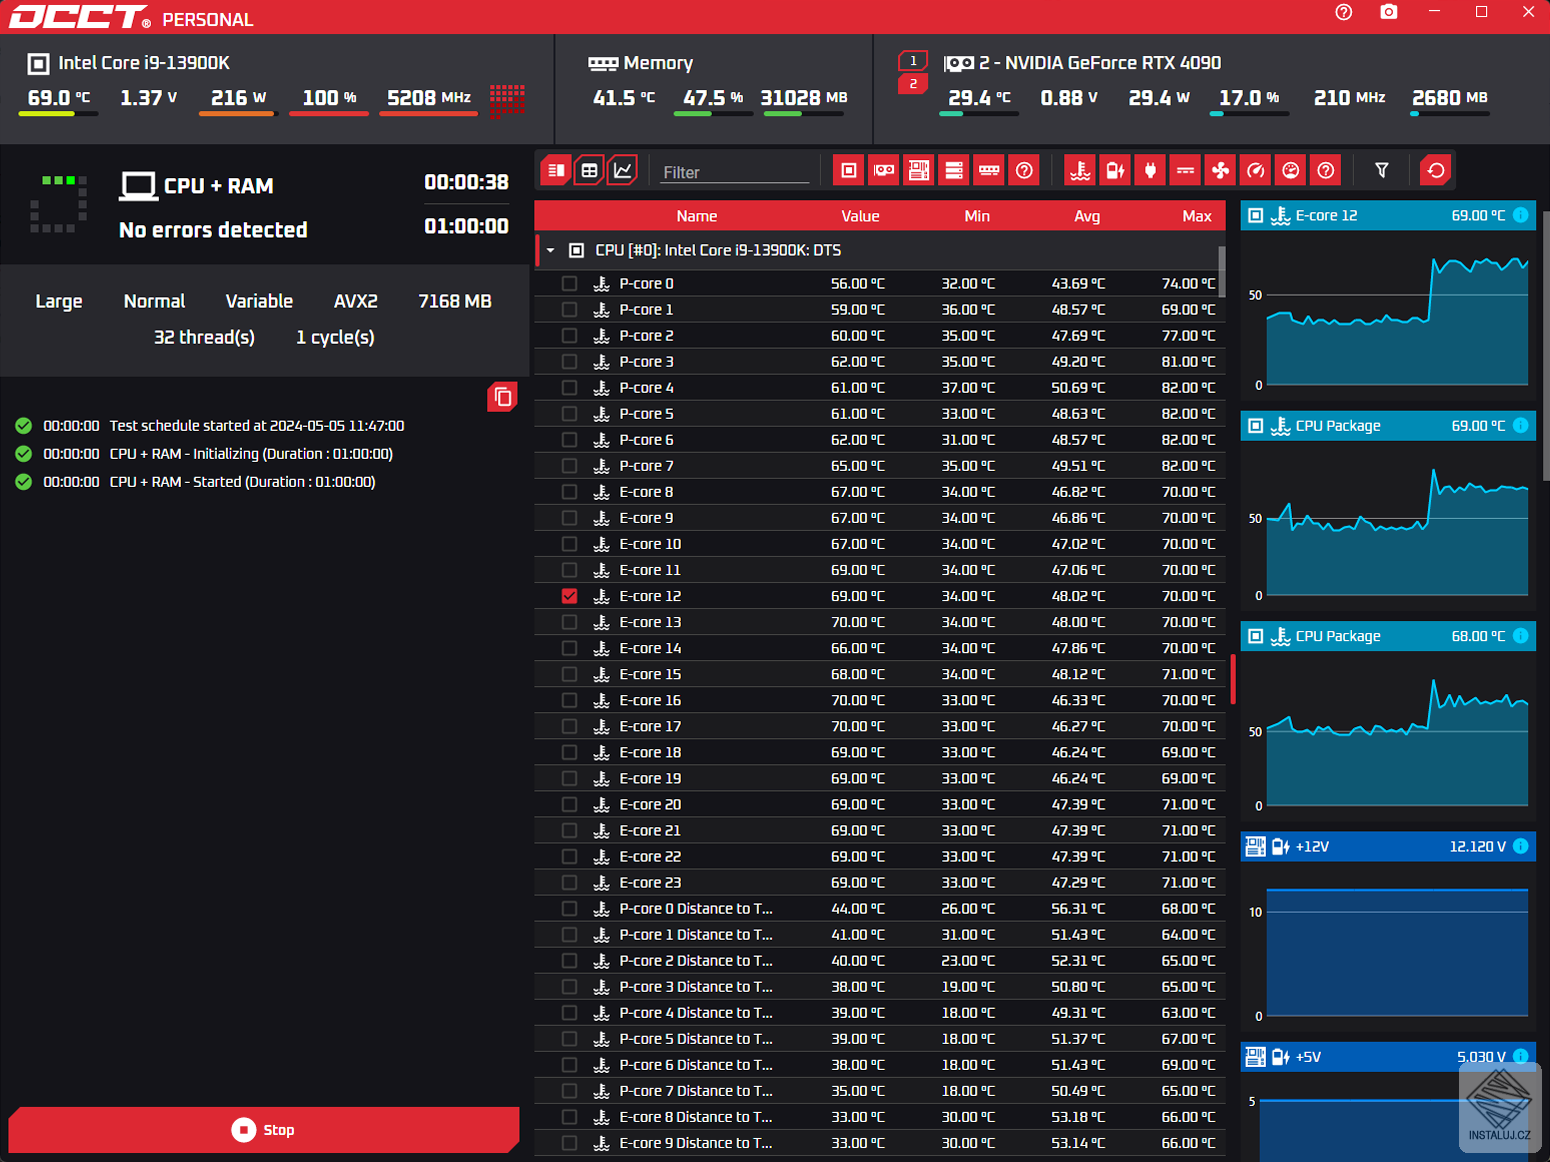1550x1162 pixels.
Task: Toggle the fan sensor filter icon
Action: pos(1221,170)
